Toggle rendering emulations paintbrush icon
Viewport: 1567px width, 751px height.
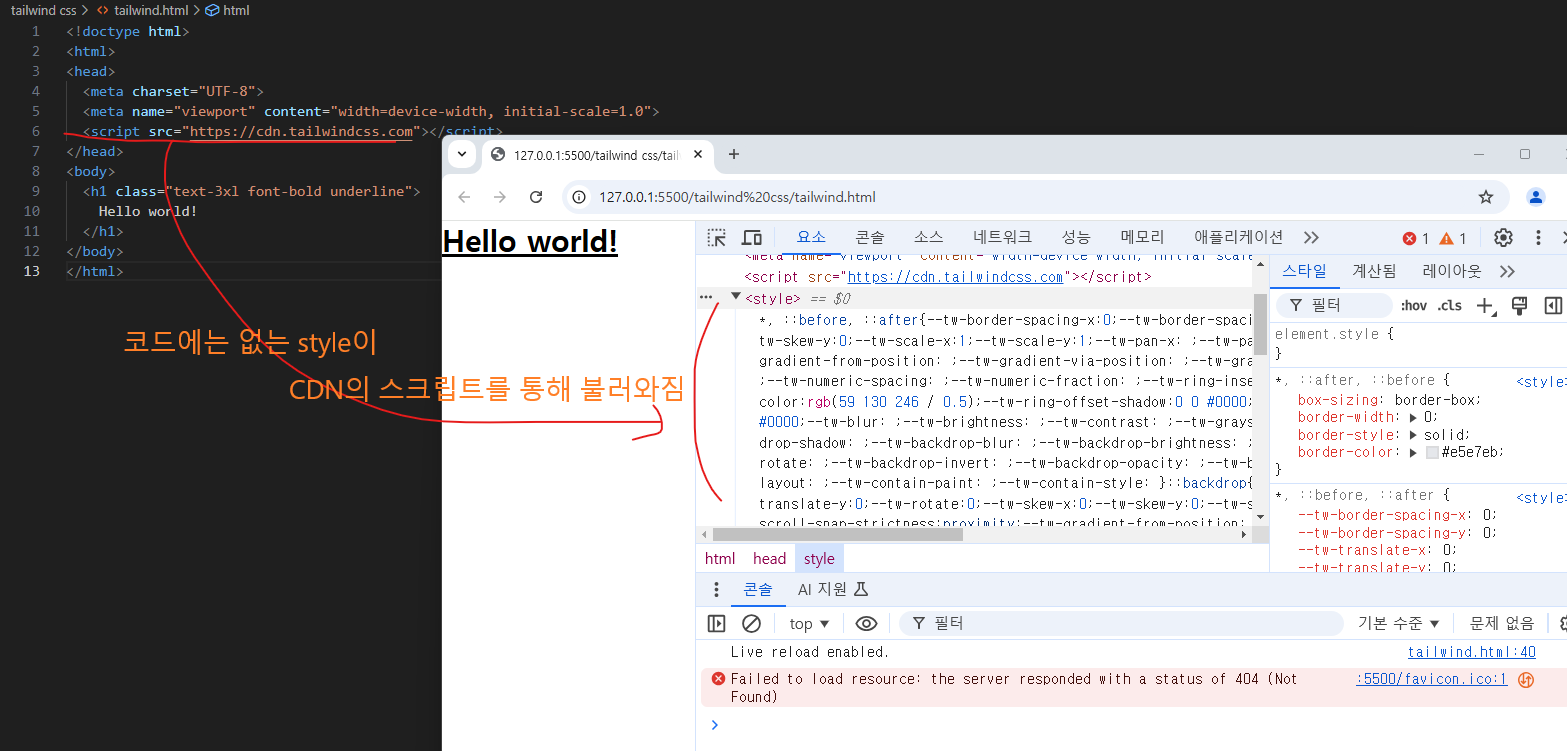[1519, 305]
